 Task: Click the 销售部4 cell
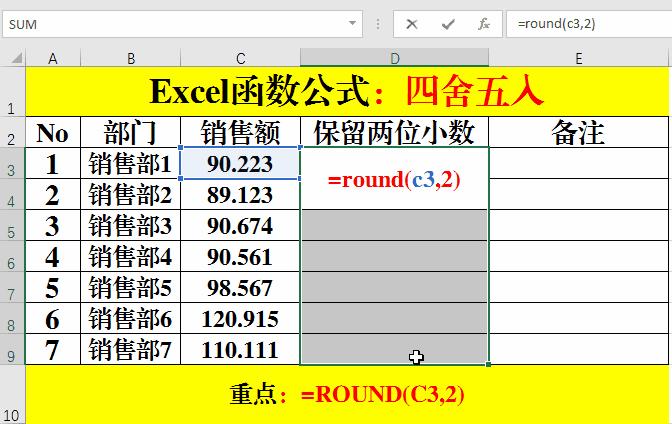coord(131,256)
